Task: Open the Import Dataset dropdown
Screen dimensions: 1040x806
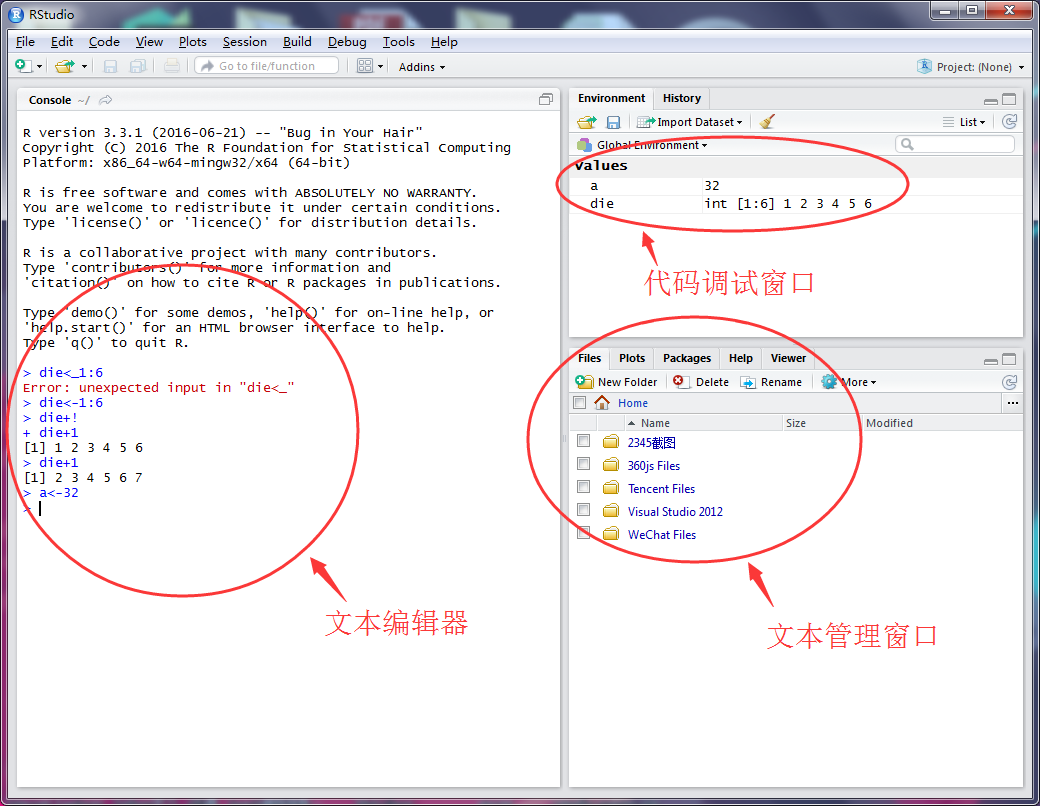Action: tap(697, 122)
